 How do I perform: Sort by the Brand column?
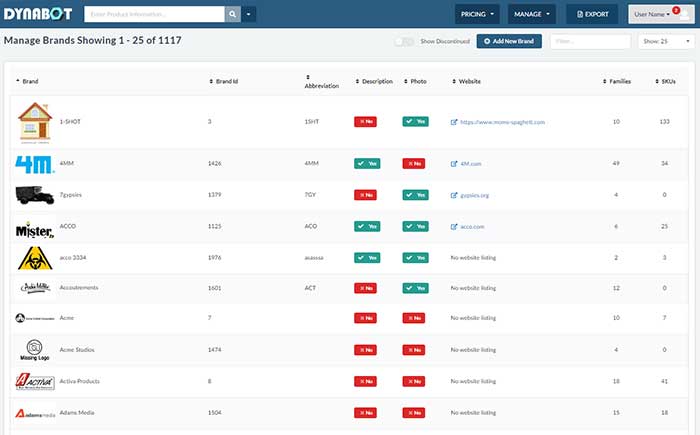(27, 81)
